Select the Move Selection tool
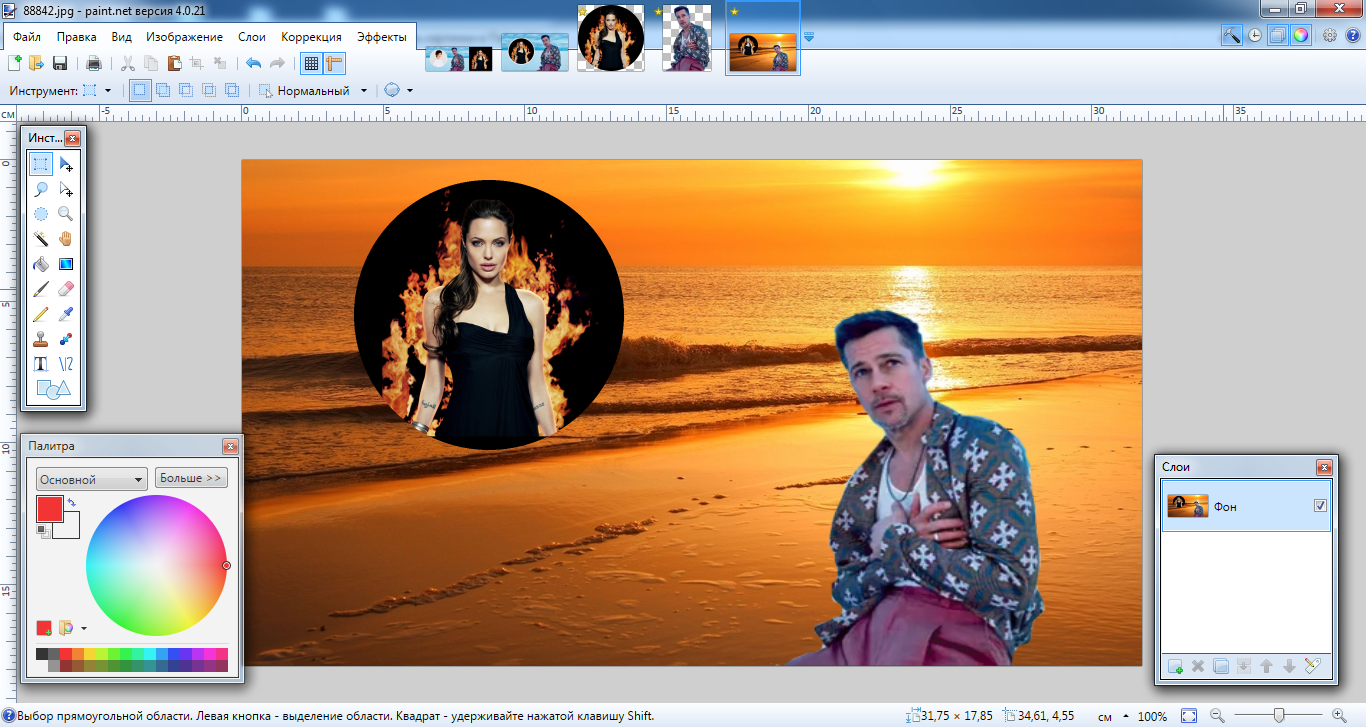Viewport: 1366px width, 727px height. pos(66,189)
